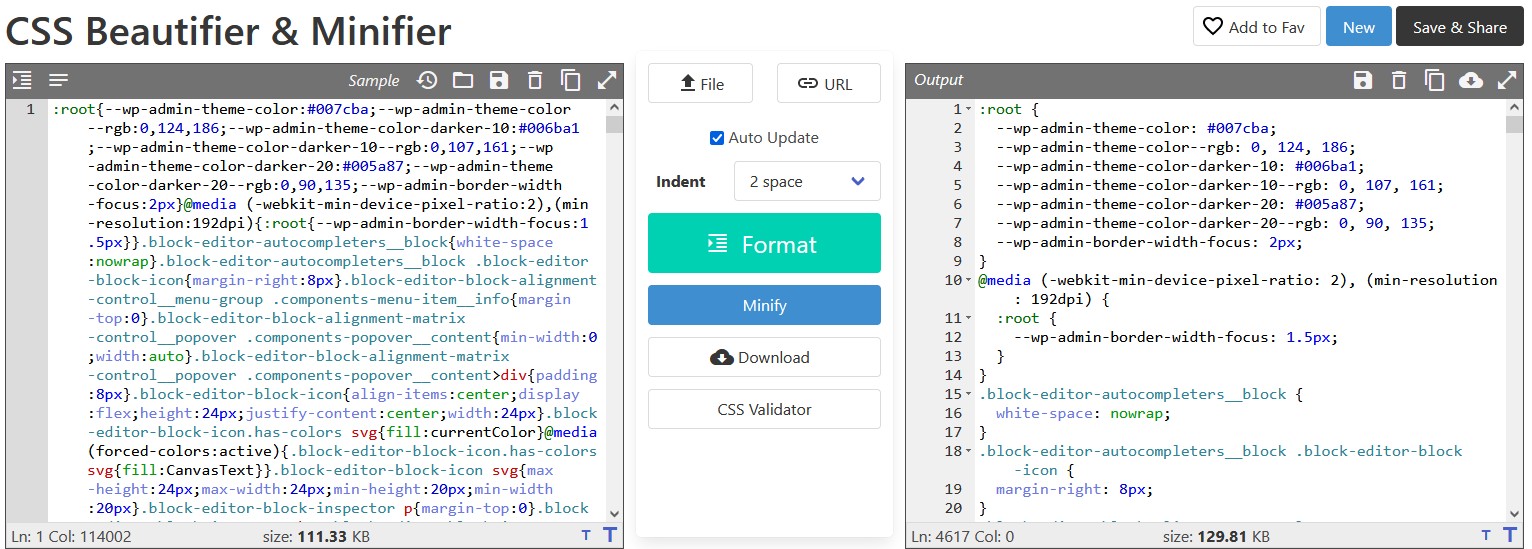
Task: Copy output CSS with the copy icon
Action: pyautogui.click(x=1434, y=80)
